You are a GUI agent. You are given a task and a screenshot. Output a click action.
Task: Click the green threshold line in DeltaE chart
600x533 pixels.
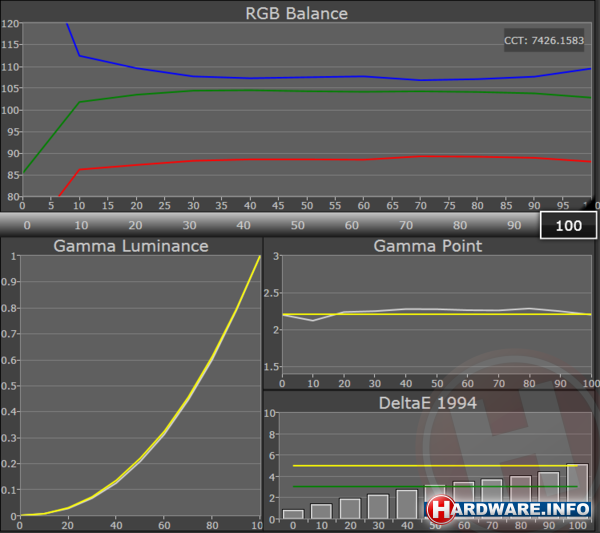pyautogui.click(x=435, y=486)
